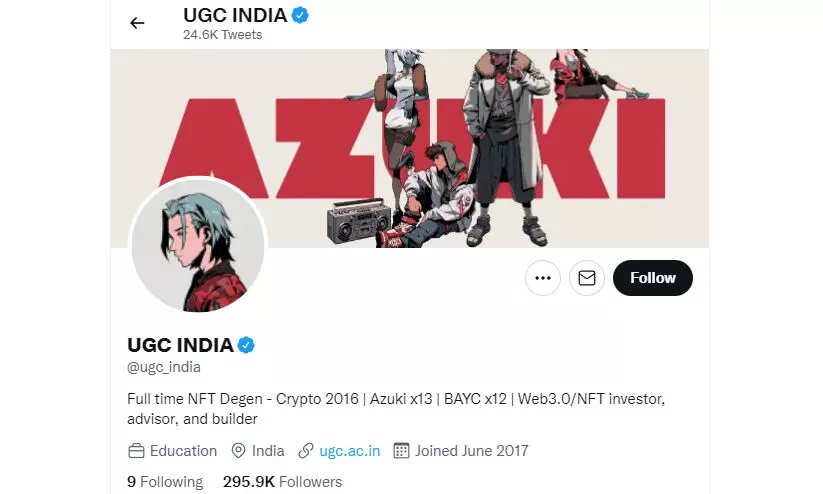
Task: View the 295.9K Followers list
Action: [x=282, y=482]
